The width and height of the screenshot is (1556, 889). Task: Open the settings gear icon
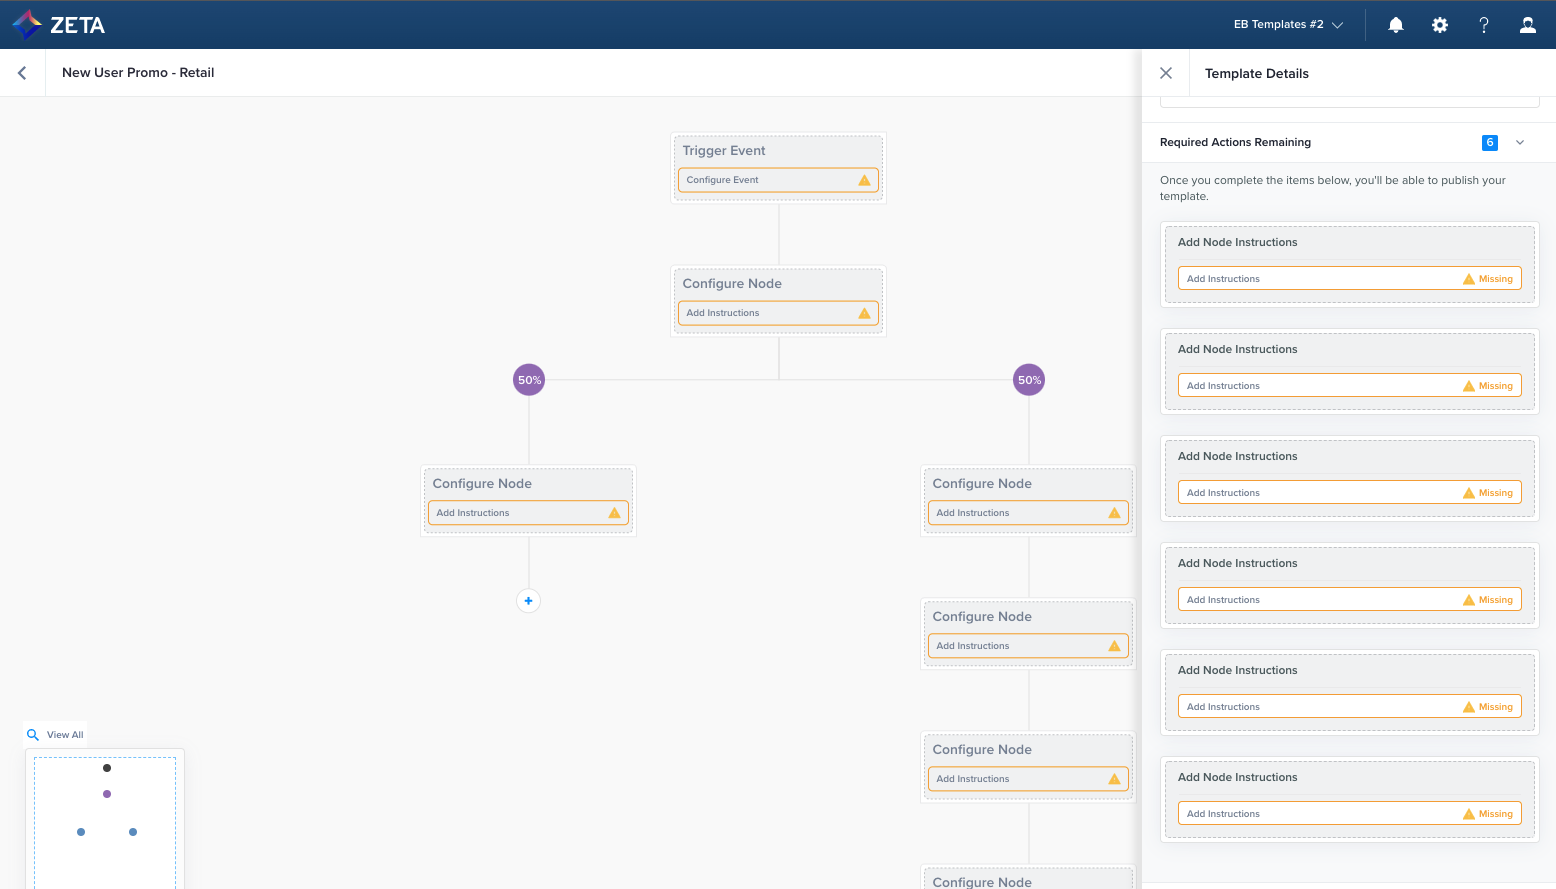1440,25
